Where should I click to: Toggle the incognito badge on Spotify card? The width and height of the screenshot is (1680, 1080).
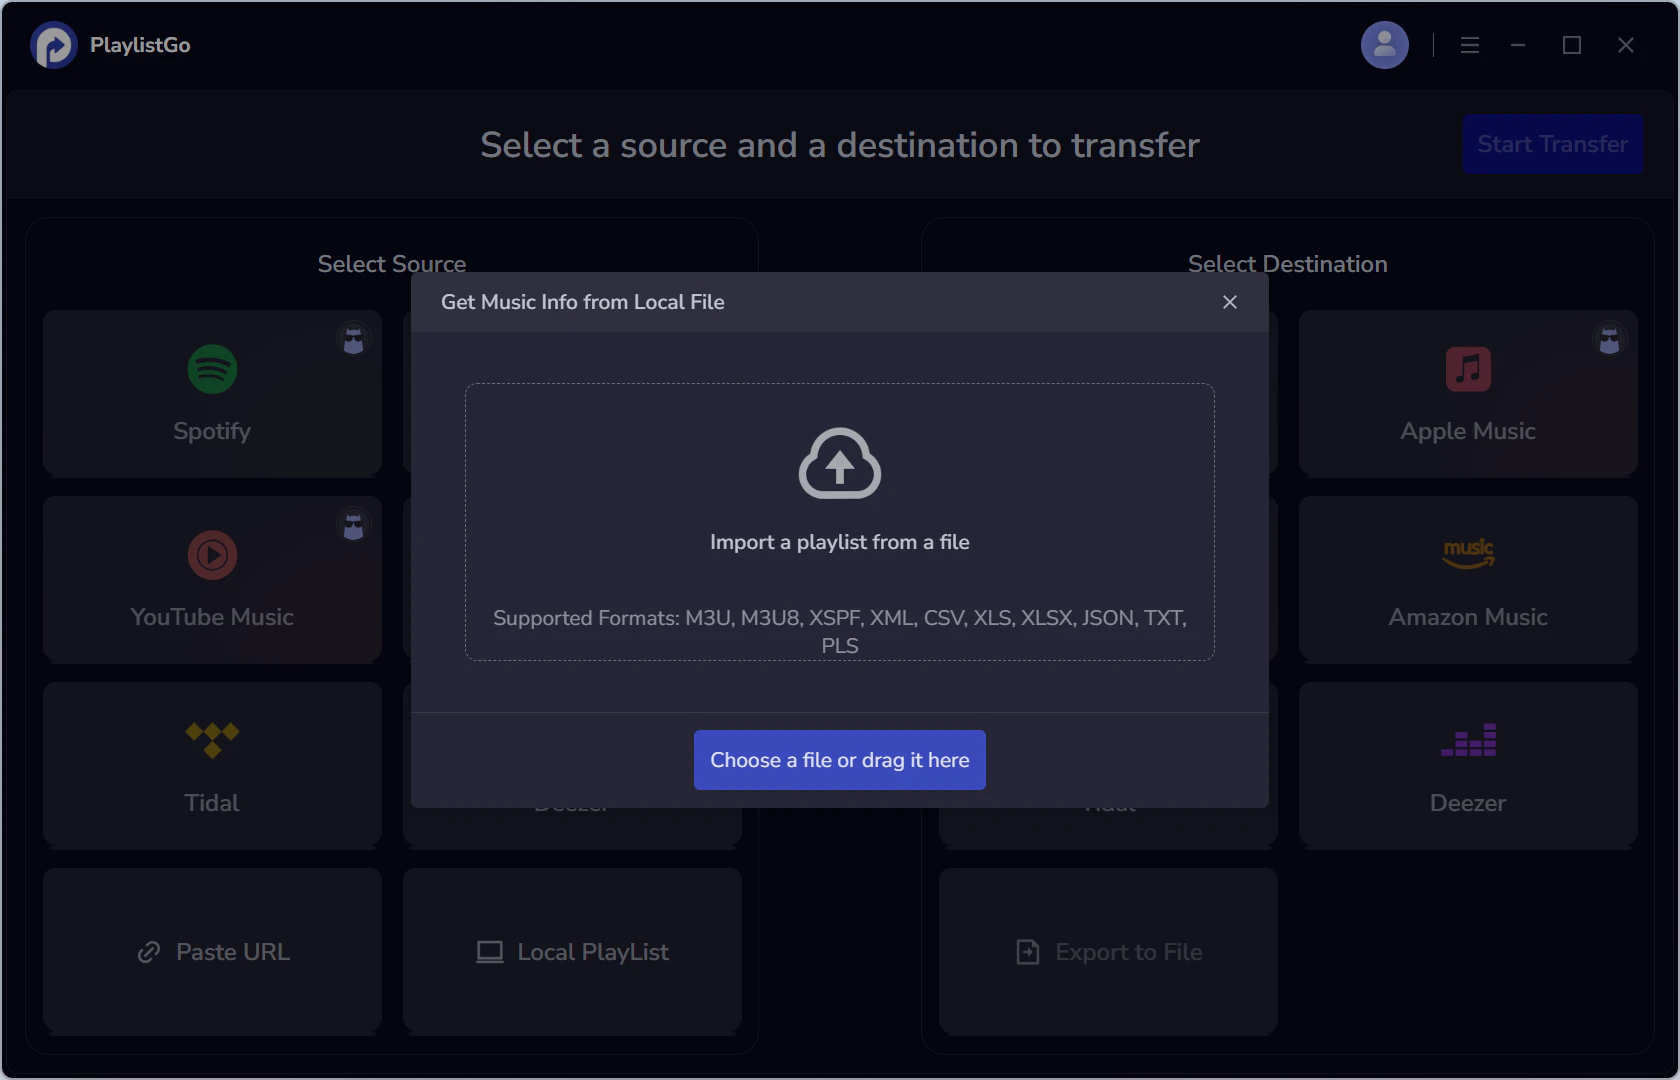(x=353, y=340)
